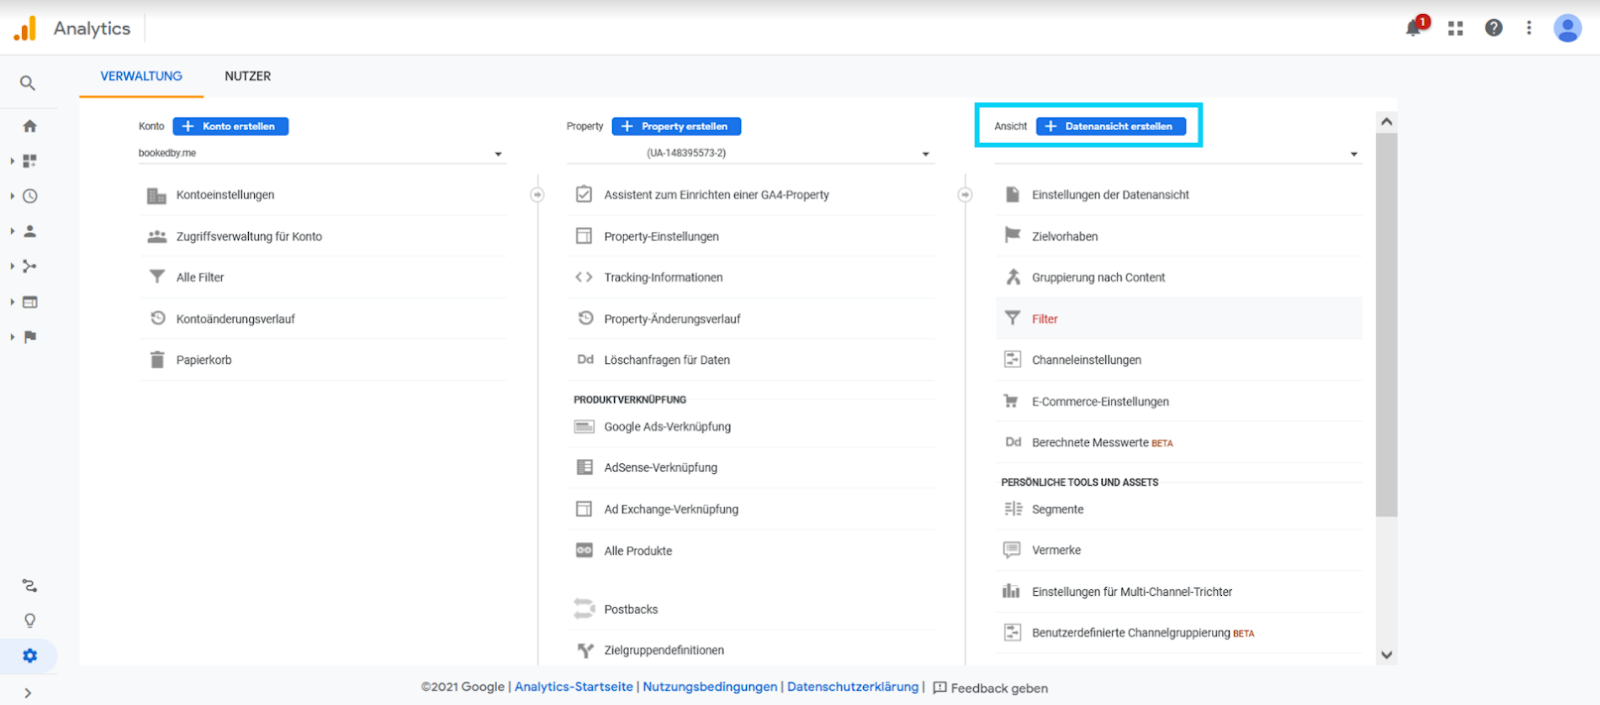The height and width of the screenshot is (705, 1600).
Task: Switch to the VERWALTUNG tab
Action: (141, 76)
